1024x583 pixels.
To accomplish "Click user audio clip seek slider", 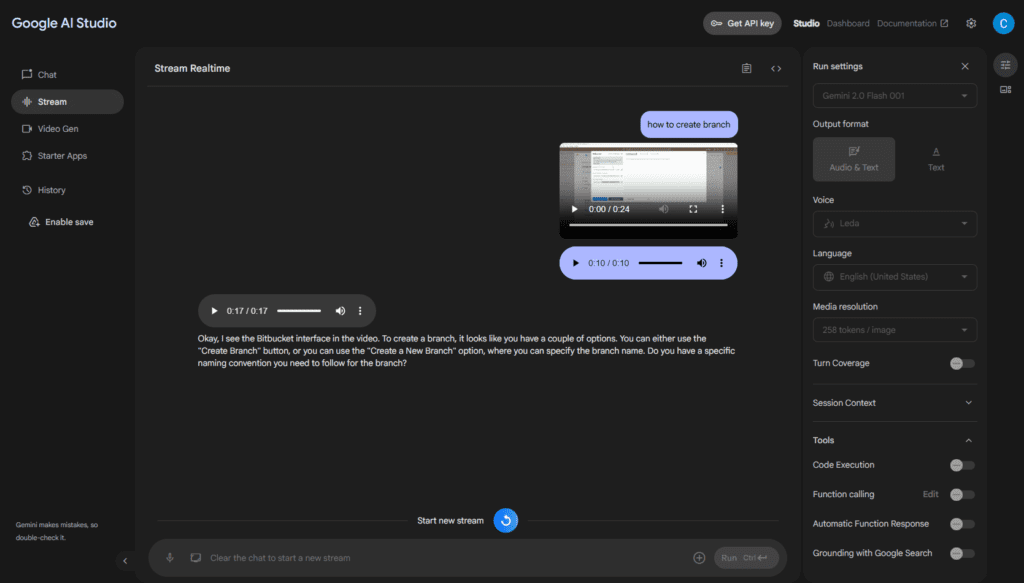I will 660,263.
